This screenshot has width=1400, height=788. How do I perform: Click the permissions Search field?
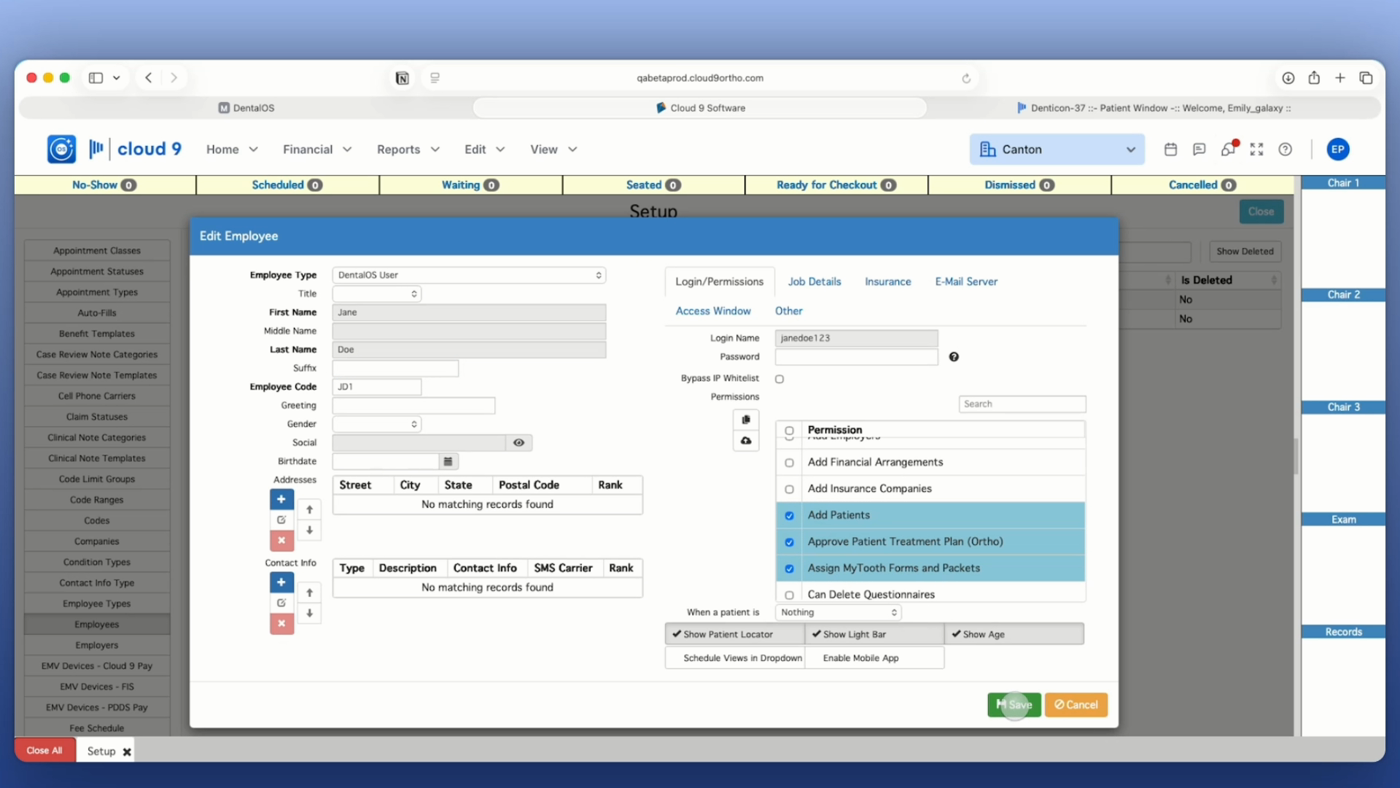pyautogui.click(x=1022, y=404)
